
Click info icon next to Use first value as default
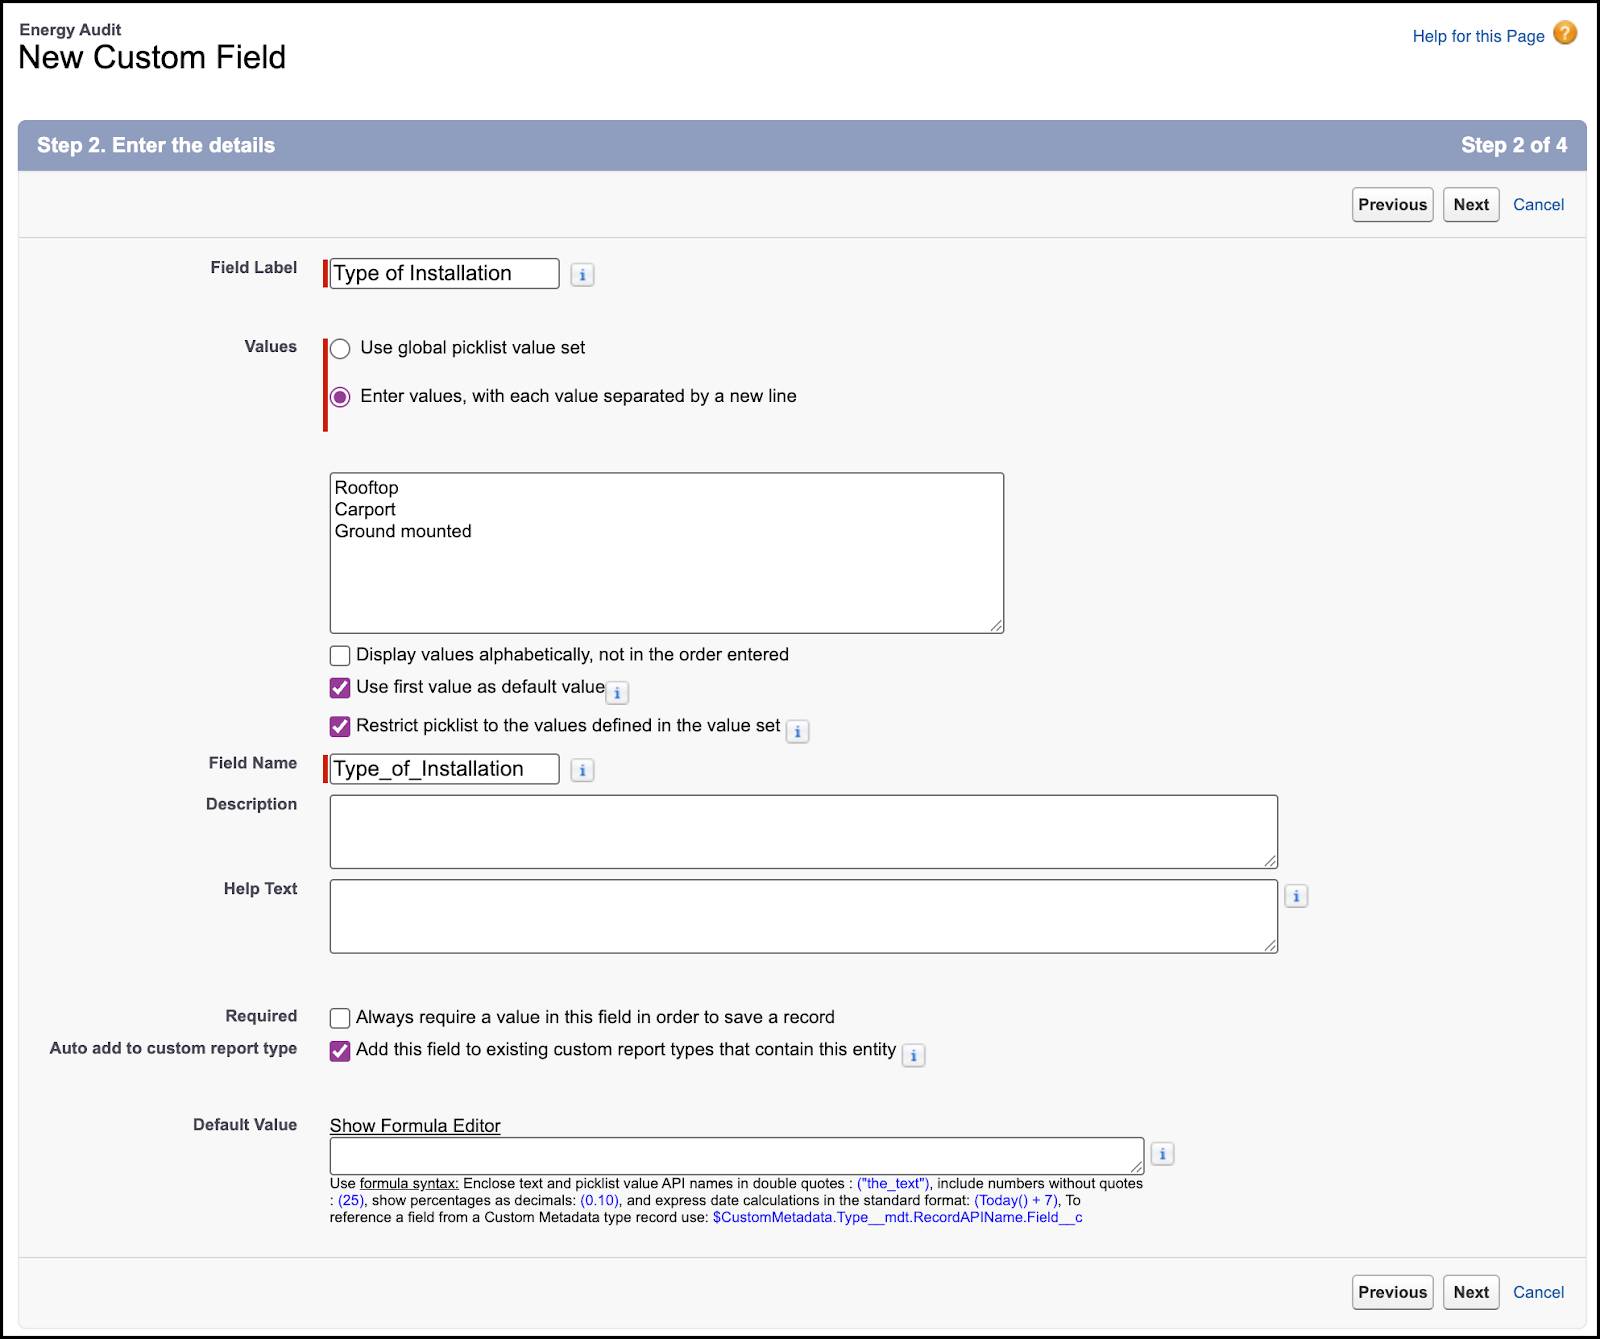[x=617, y=692]
